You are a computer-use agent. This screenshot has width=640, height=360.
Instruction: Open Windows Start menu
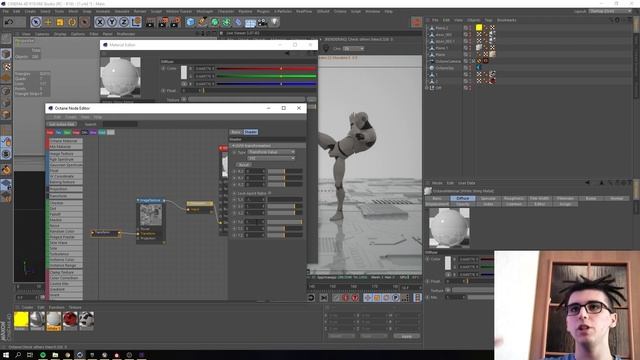coord(6,355)
